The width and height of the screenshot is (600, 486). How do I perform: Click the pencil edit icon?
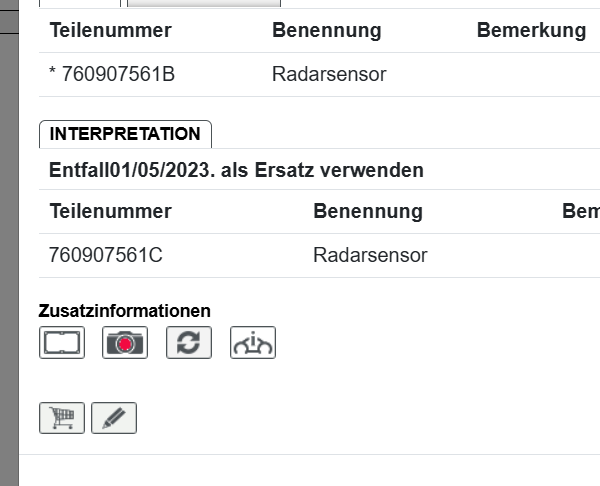tap(114, 418)
